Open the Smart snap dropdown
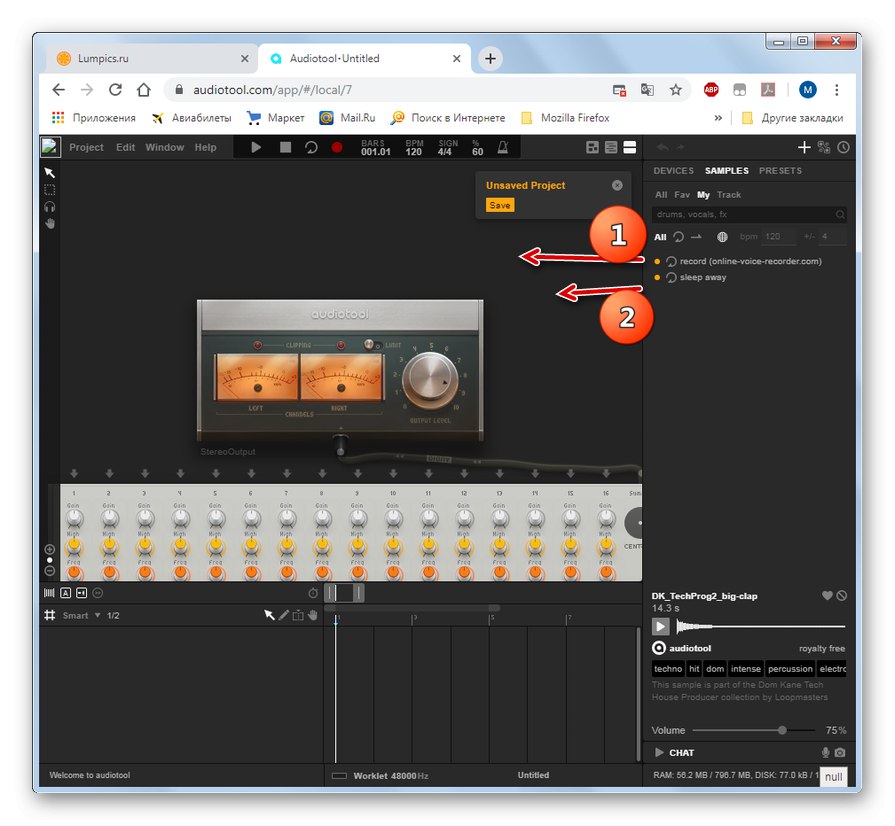Viewport: 895px width, 826px height. tap(80, 616)
